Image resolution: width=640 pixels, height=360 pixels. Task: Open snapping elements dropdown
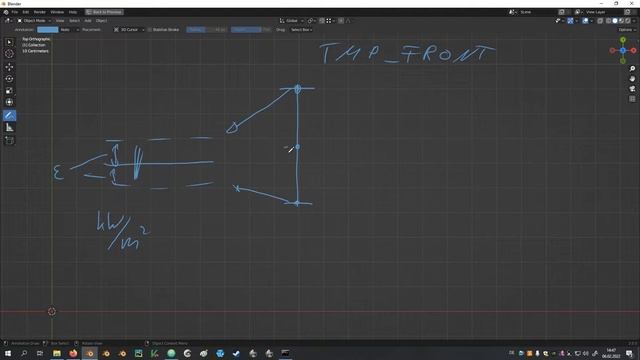click(330, 20)
